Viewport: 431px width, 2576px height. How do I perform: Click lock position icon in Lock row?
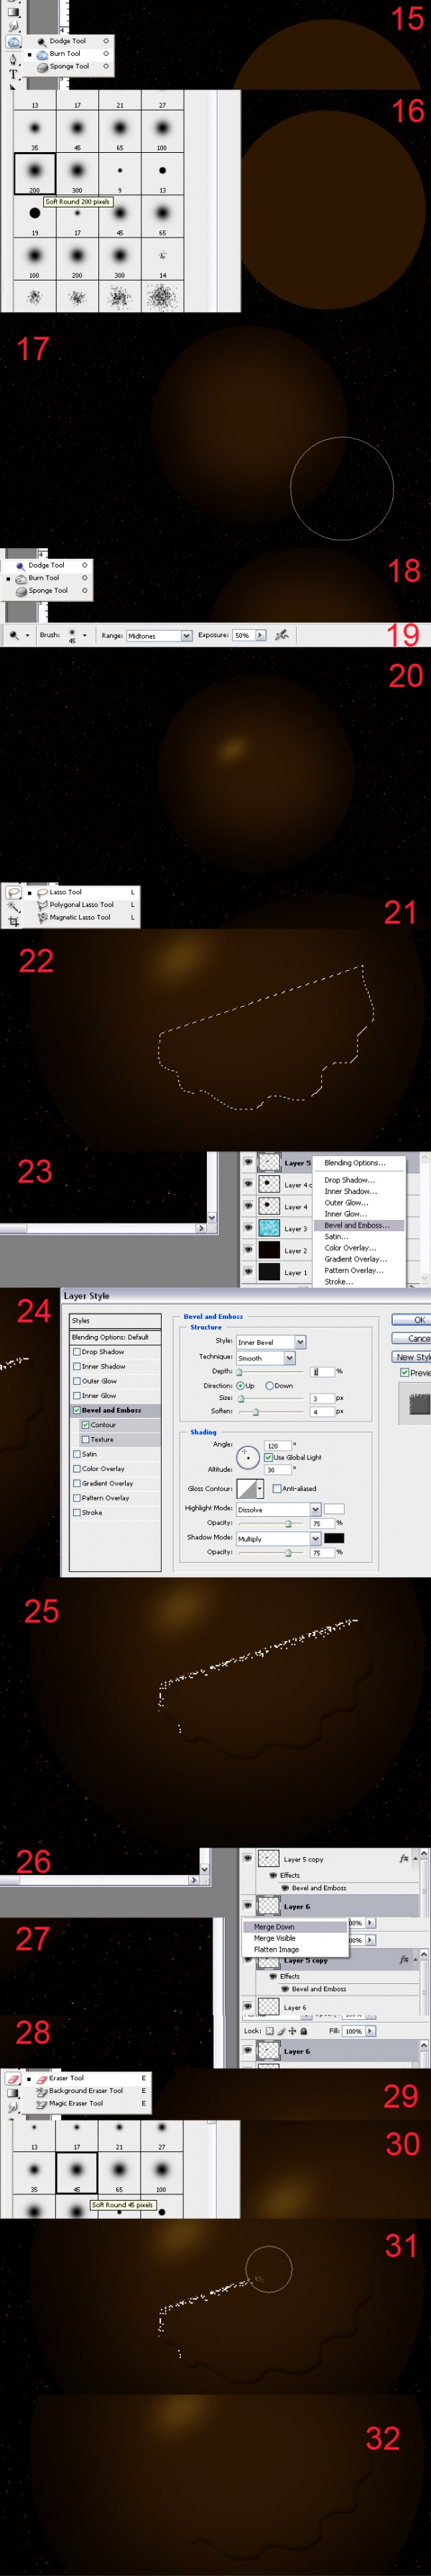pos(292,2031)
